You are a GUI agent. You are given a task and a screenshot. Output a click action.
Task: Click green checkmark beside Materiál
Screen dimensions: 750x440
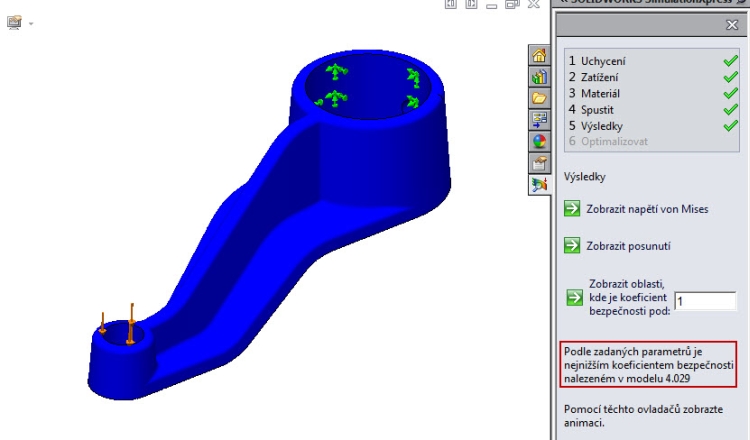coord(730,93)
